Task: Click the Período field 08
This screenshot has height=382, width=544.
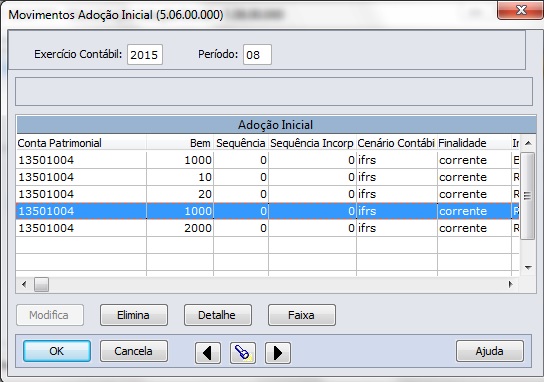Action: [x=257, y=54]
